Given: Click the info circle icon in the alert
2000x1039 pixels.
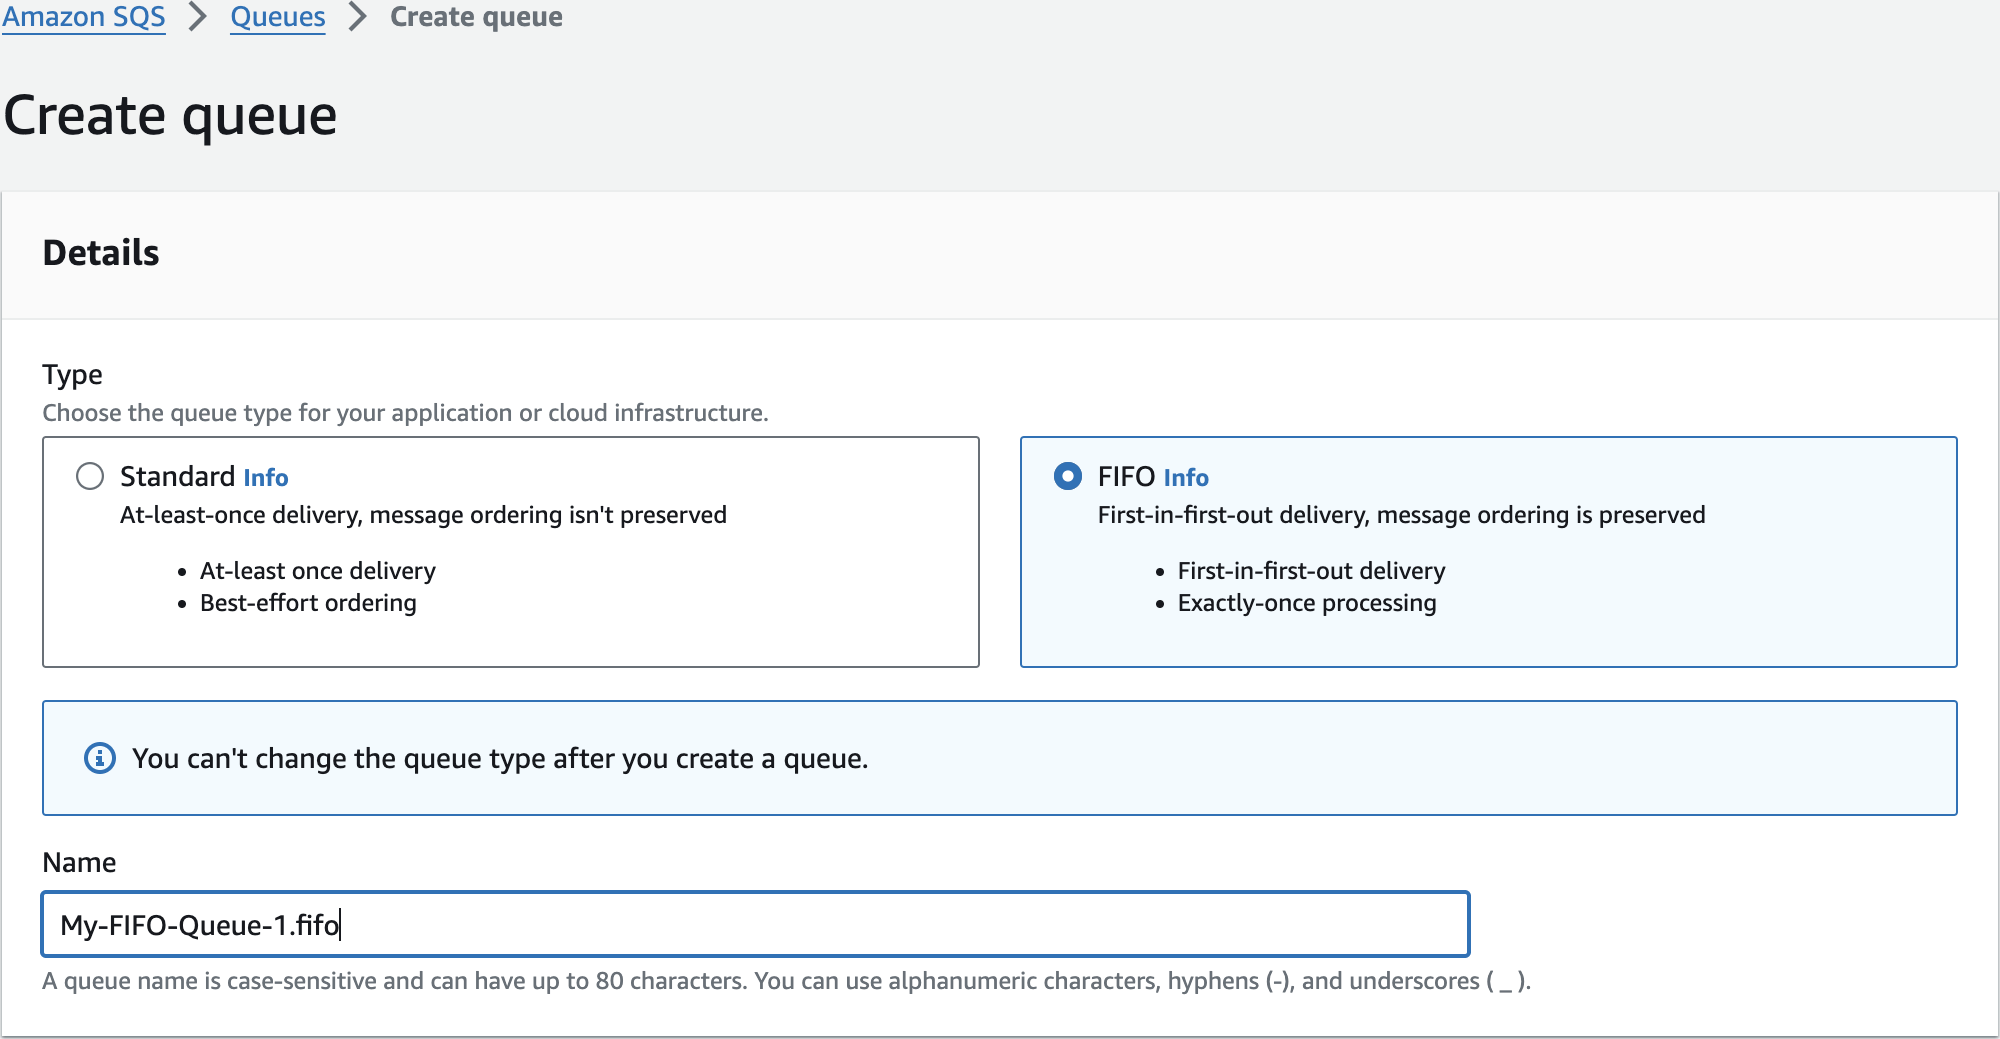Looking at the screenshot, I should coord(99,758).
